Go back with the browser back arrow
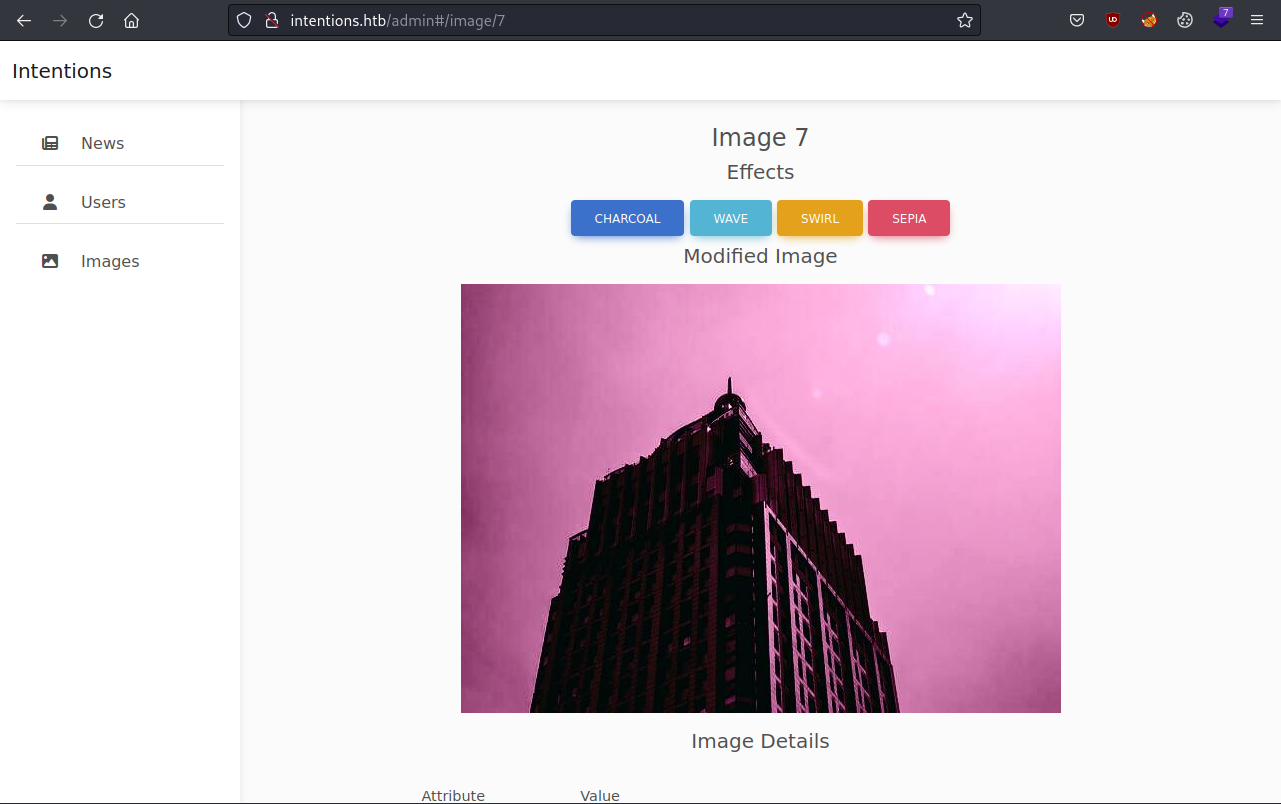Image resolution: width=1281 pixels, height=804 pixels. click(24, 20)
